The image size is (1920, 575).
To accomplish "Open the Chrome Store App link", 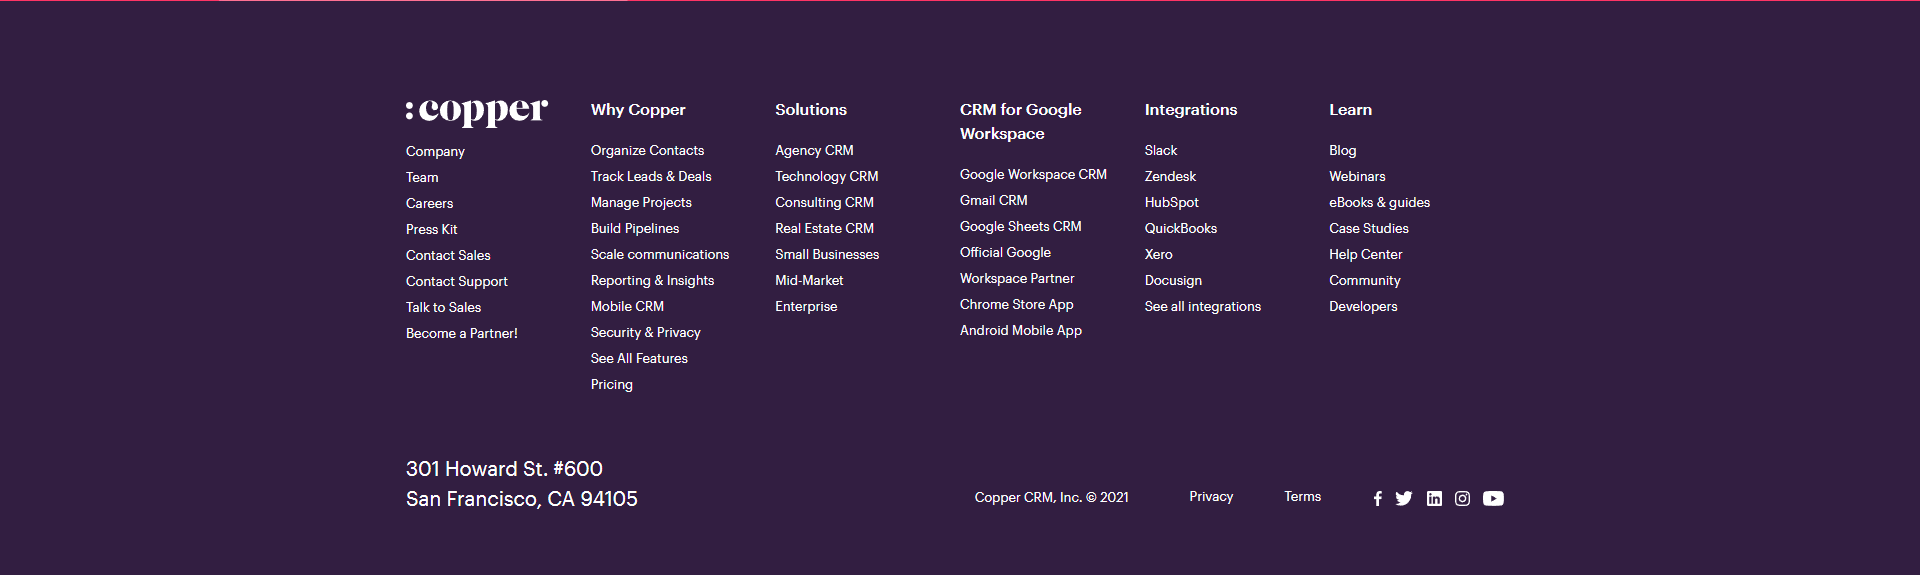I will (1016, 304).
